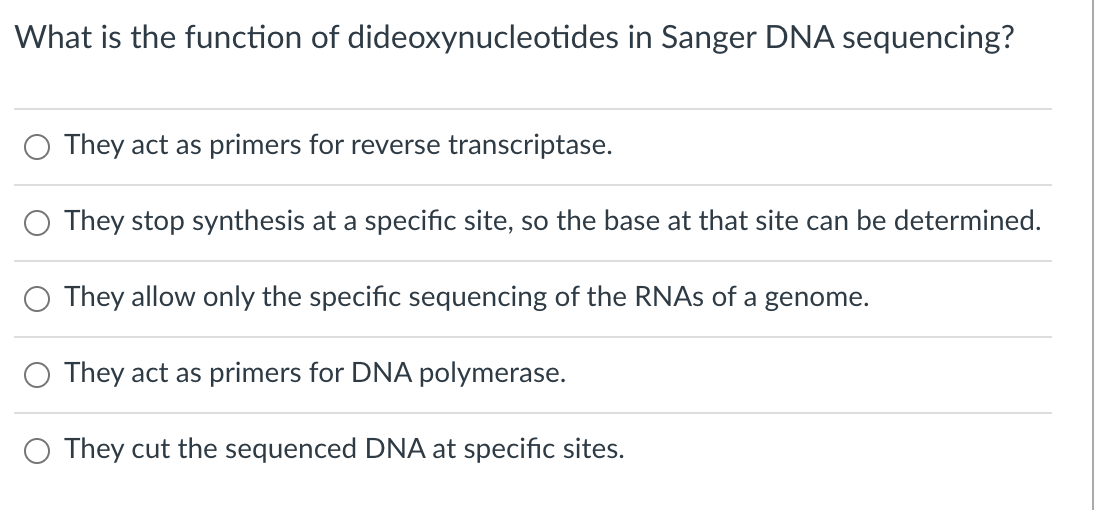Click the word 'genome.' in third answer
1098x510 pixels.
coord(816,298)
